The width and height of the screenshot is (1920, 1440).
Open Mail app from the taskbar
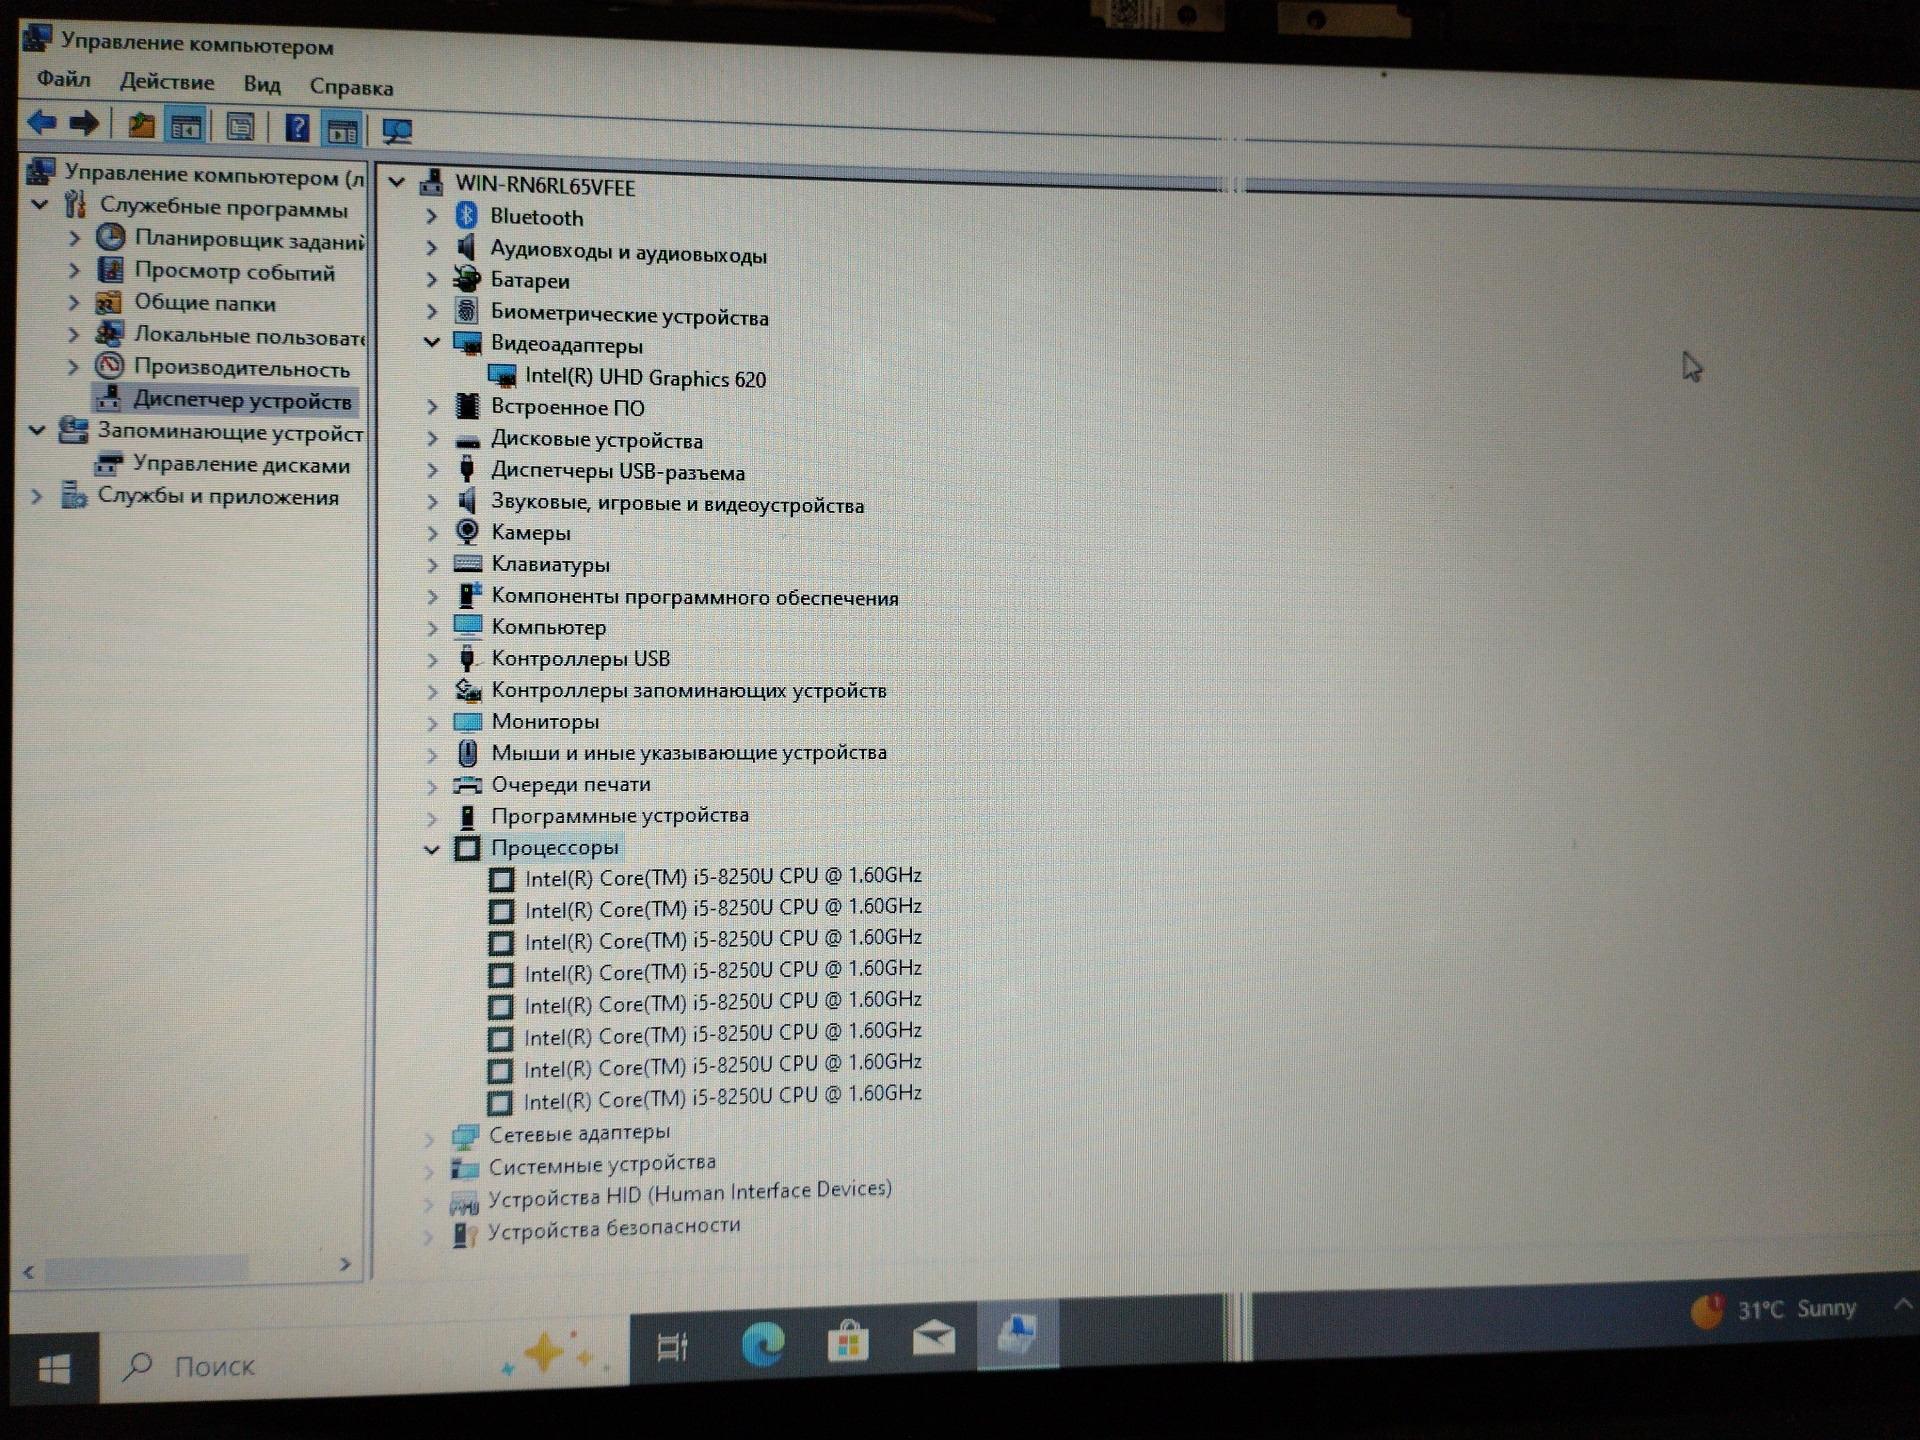click(x=934, y=1338)
